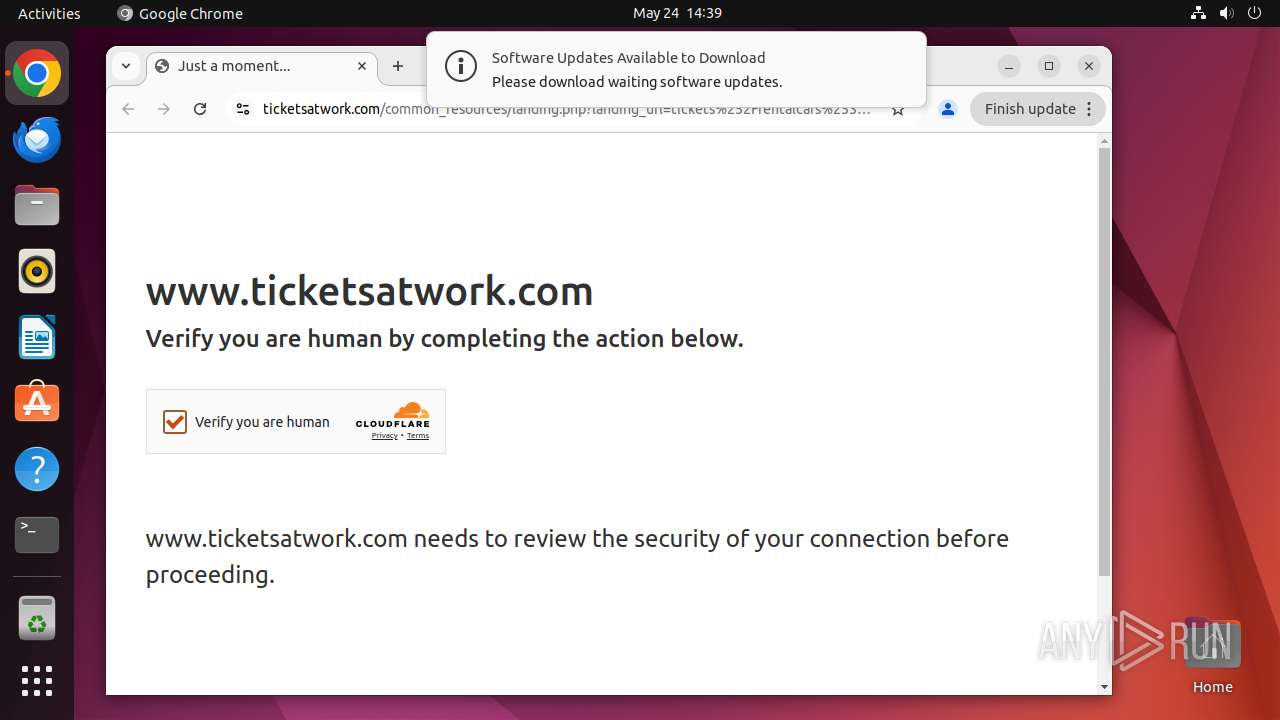Open the Files manager from the dock
Image resolution: width=1280 pixels, height=720 pixels.
(37, 205)
